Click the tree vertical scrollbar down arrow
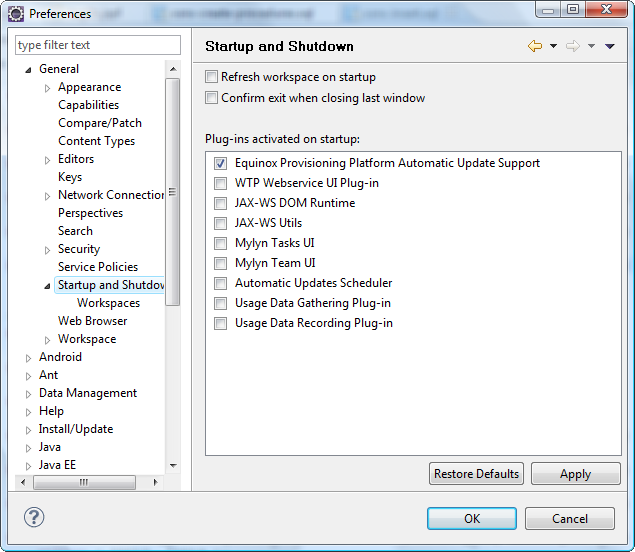This screenshot has height=552, width=635. (173, 466)
